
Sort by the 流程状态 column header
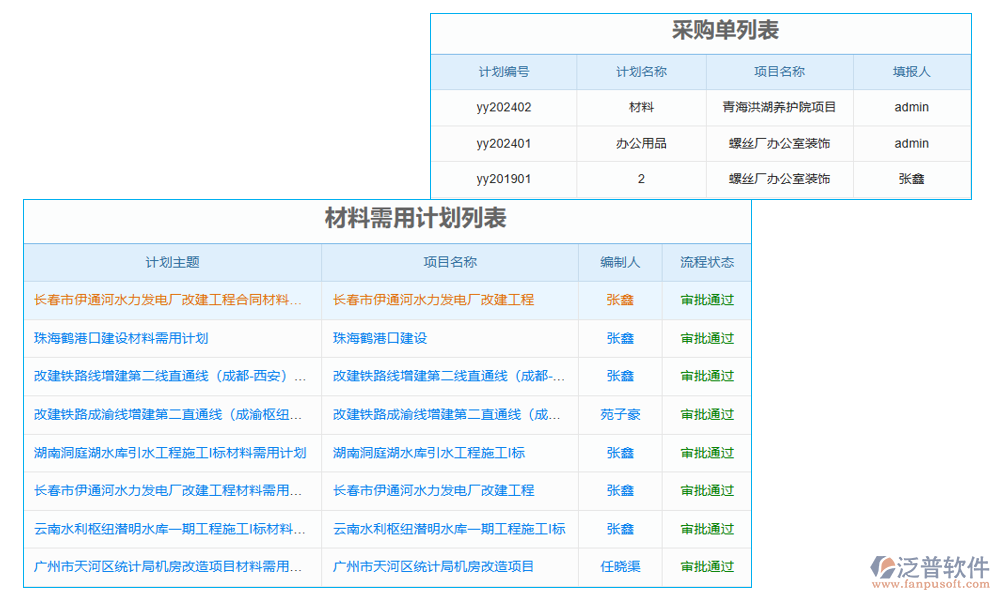pos(706,262)
